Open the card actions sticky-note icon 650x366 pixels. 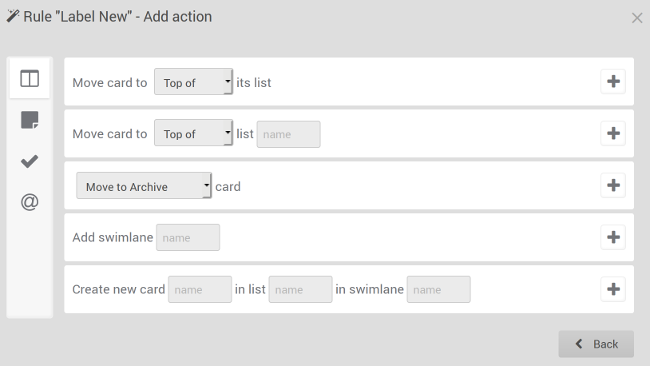coord(29,120)
